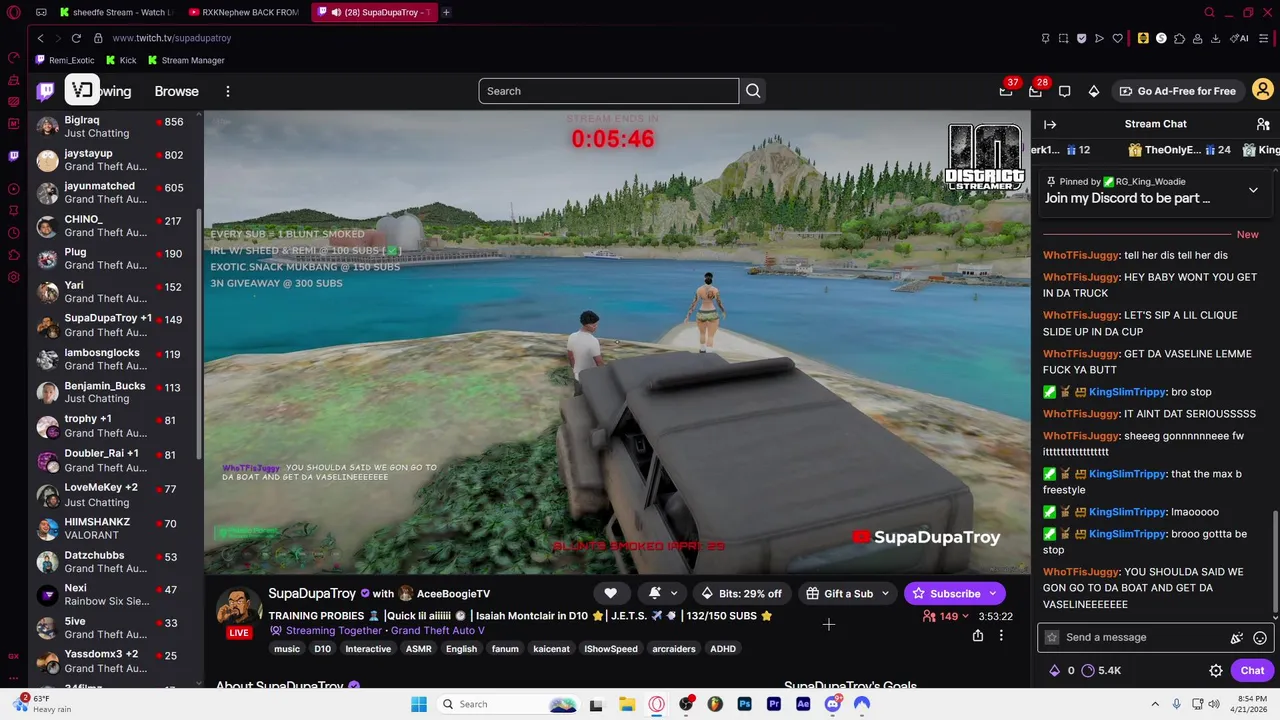
Task: Open the Kick bookmark
Action: pyautogui.click(x=121, y=60)
